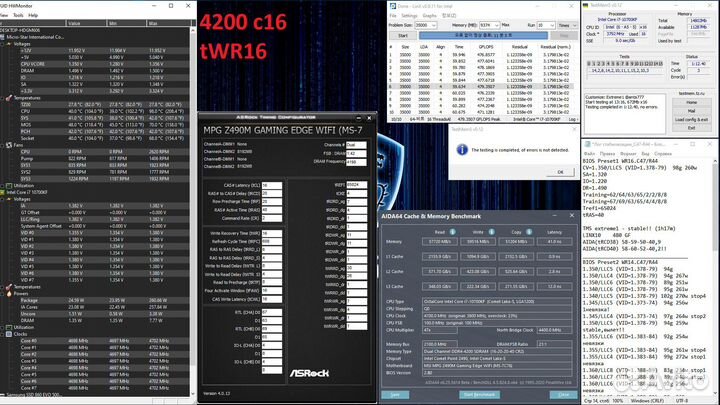Collapse the first Utilization node in HWMonitor

3,186
